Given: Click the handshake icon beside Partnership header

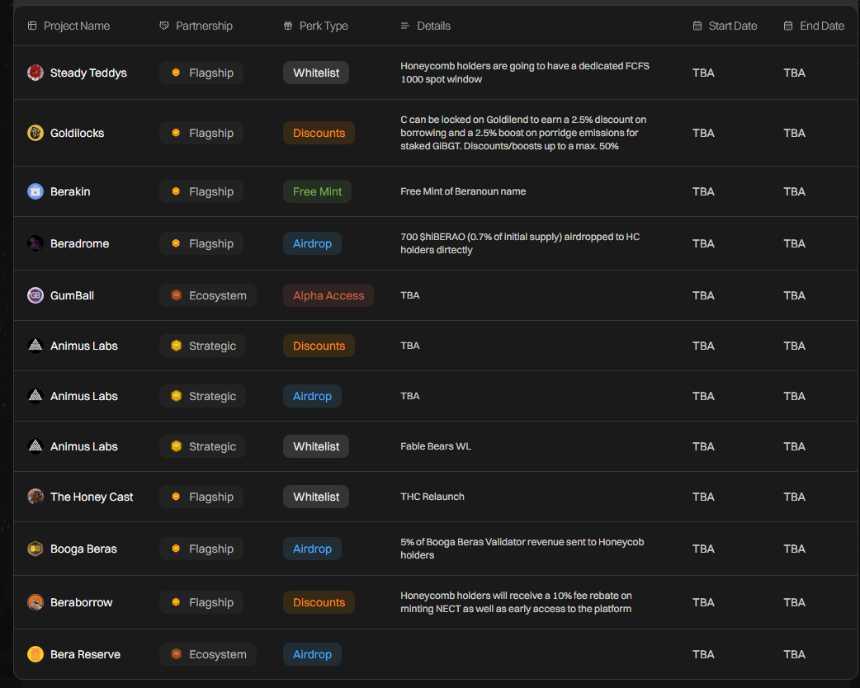Looking at the screenshot, I should pyautogui.click(x=164, y=26).
